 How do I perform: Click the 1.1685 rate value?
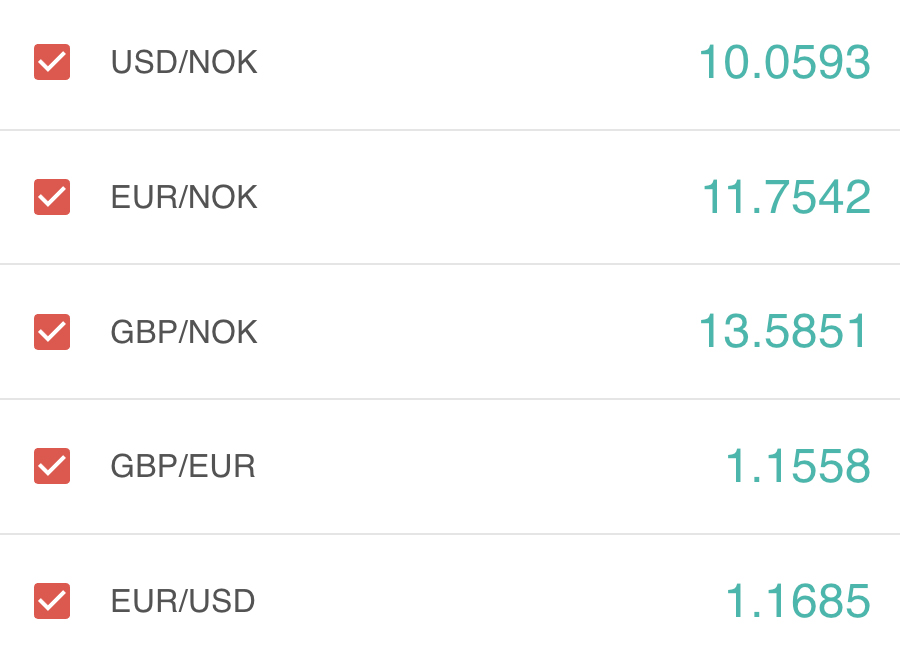(x=798, y=601)
